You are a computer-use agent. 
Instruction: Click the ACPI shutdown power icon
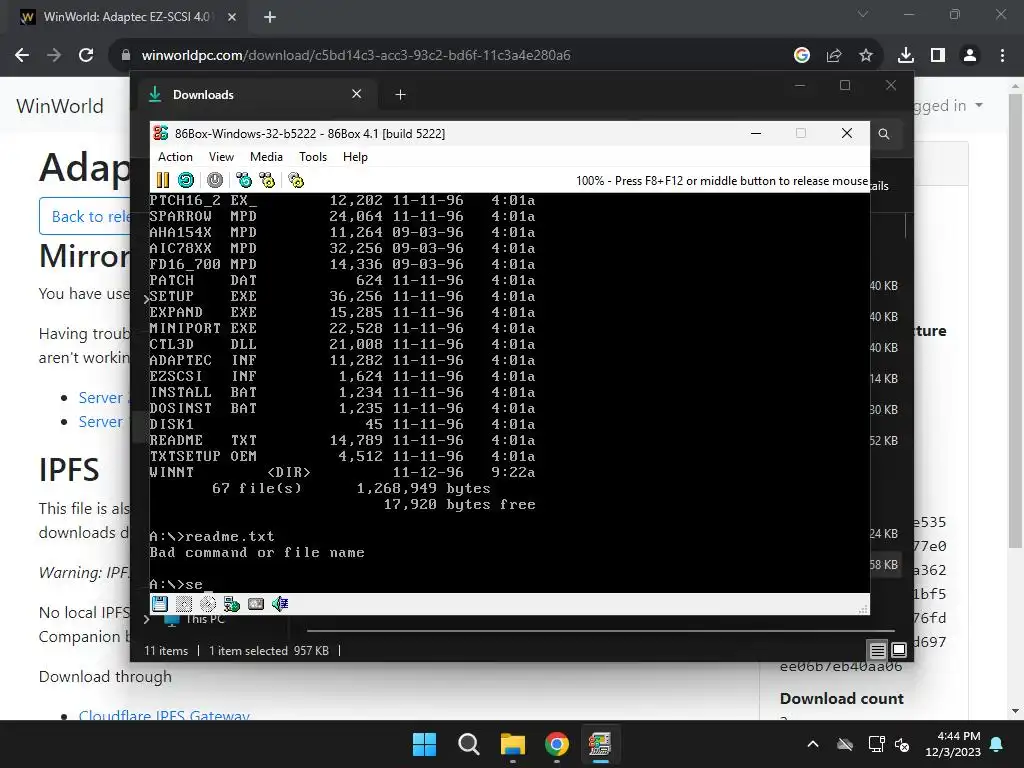215,180
